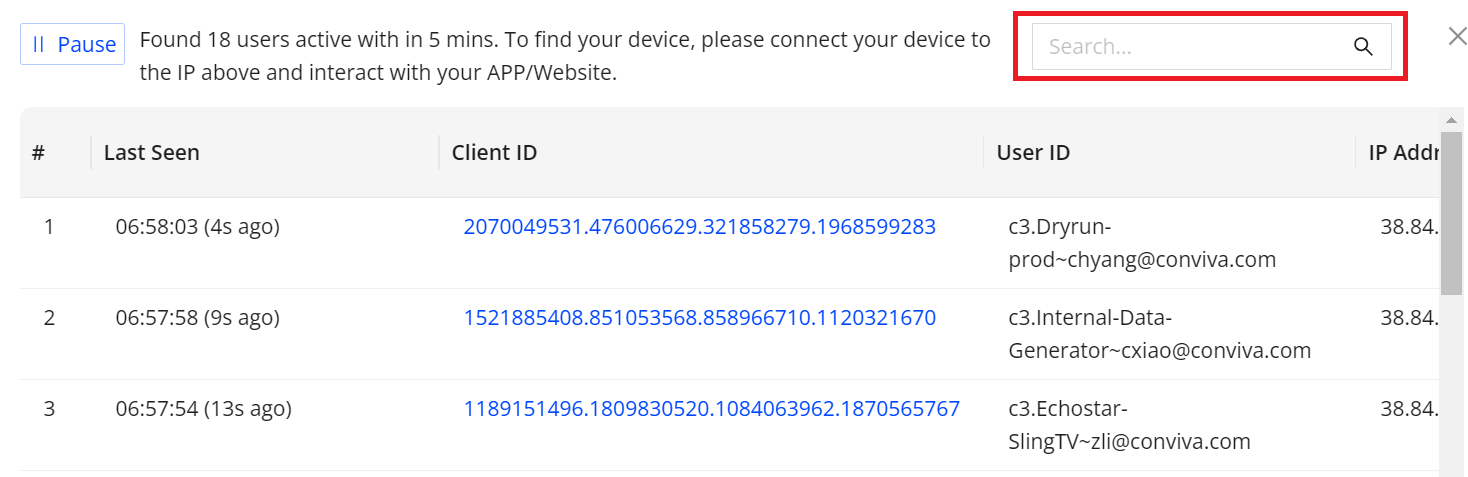Select row 1 last seen 06:58:03
1468x477 pixels.
197,227
